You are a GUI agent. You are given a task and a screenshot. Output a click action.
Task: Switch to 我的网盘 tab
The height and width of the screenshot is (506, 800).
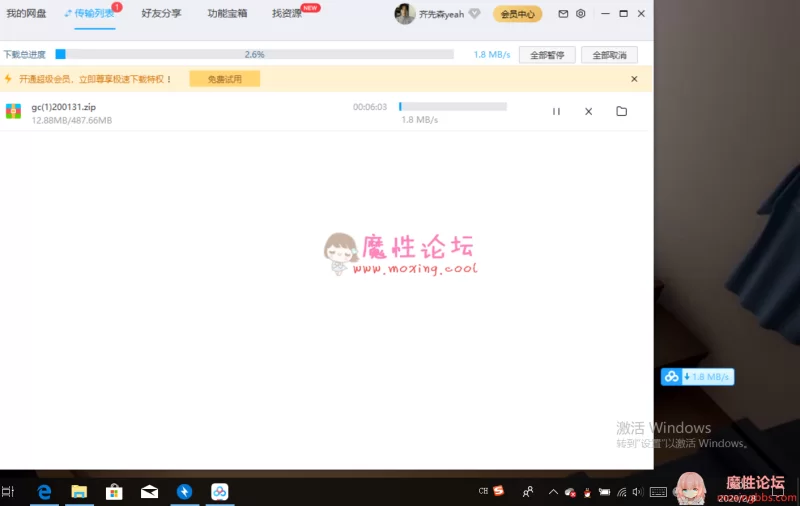pos(26,13)
